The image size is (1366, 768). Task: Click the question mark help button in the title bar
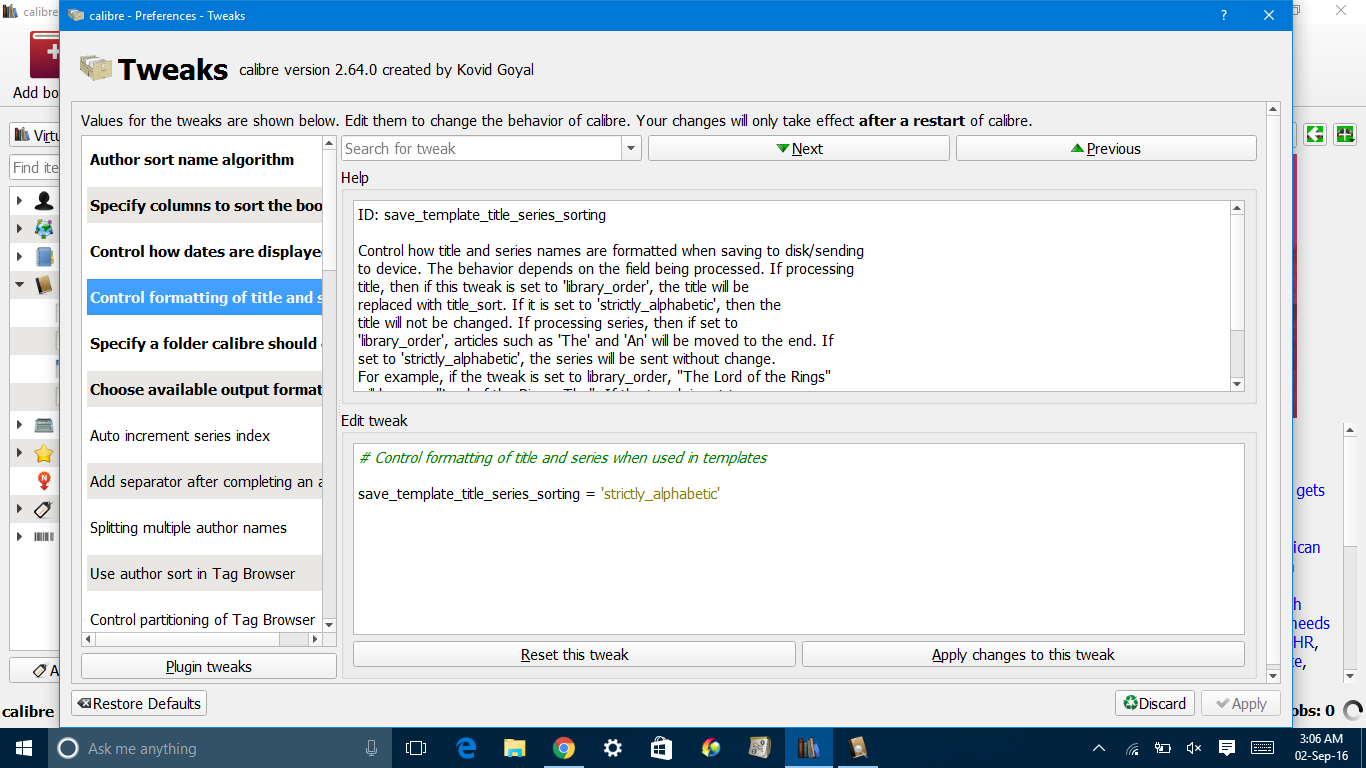[x=1224, y=15]
